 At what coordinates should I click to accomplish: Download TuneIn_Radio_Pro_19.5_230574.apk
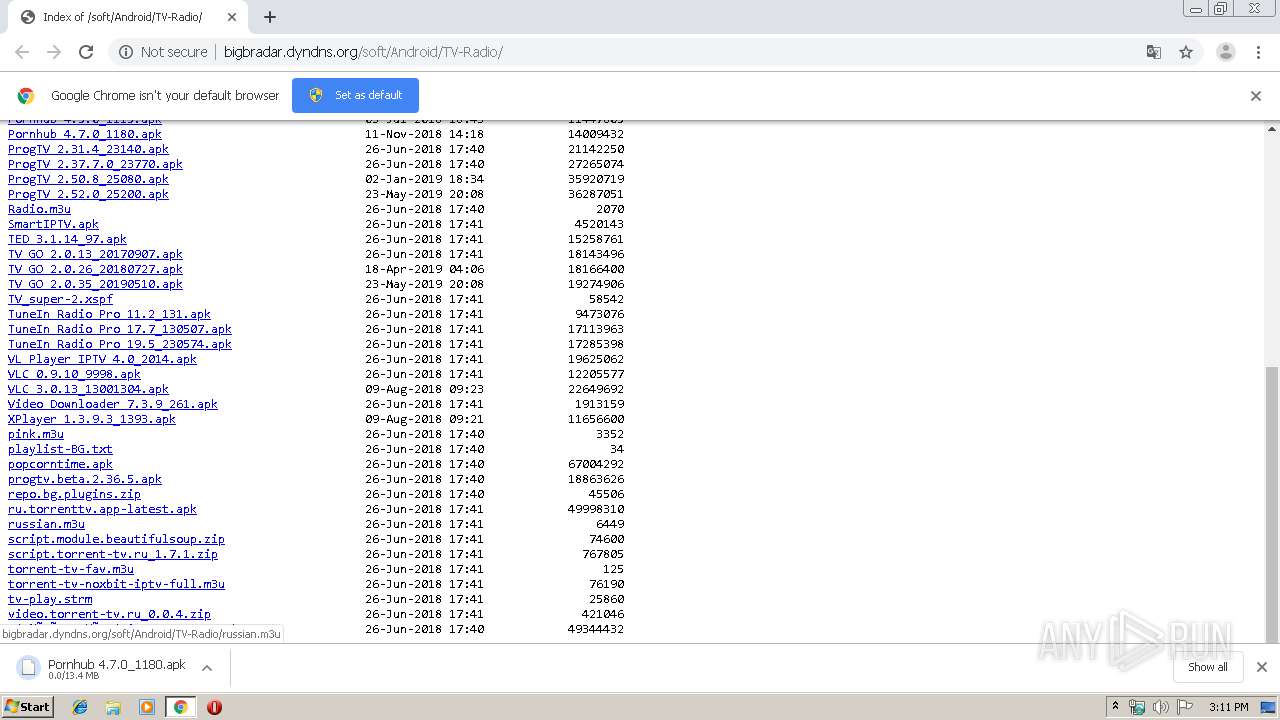120,344
